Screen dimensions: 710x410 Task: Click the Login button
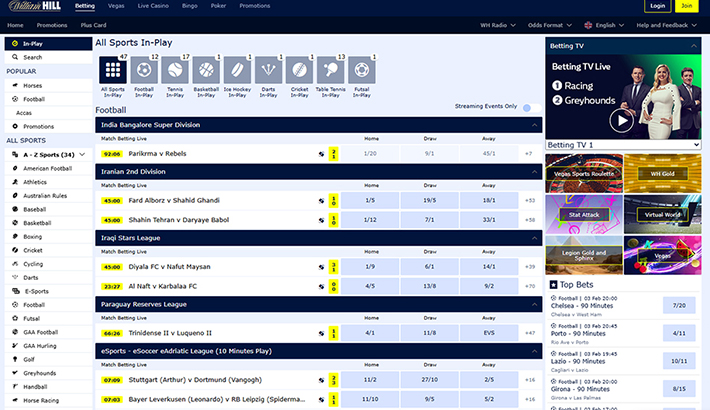(657, 6)
